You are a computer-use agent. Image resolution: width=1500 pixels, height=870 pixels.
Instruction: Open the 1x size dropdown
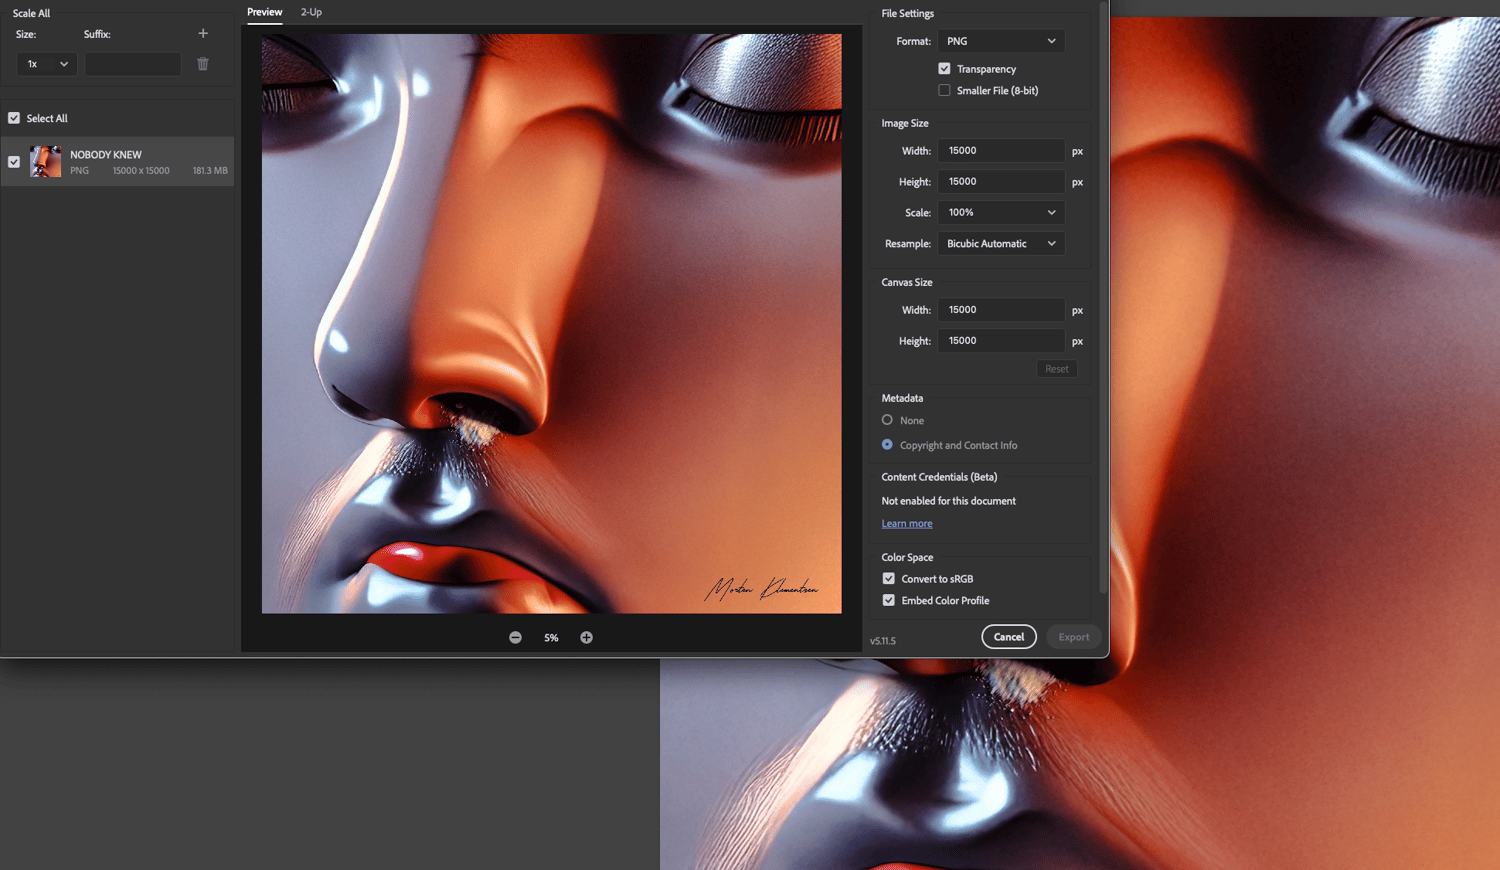[47, 64]
